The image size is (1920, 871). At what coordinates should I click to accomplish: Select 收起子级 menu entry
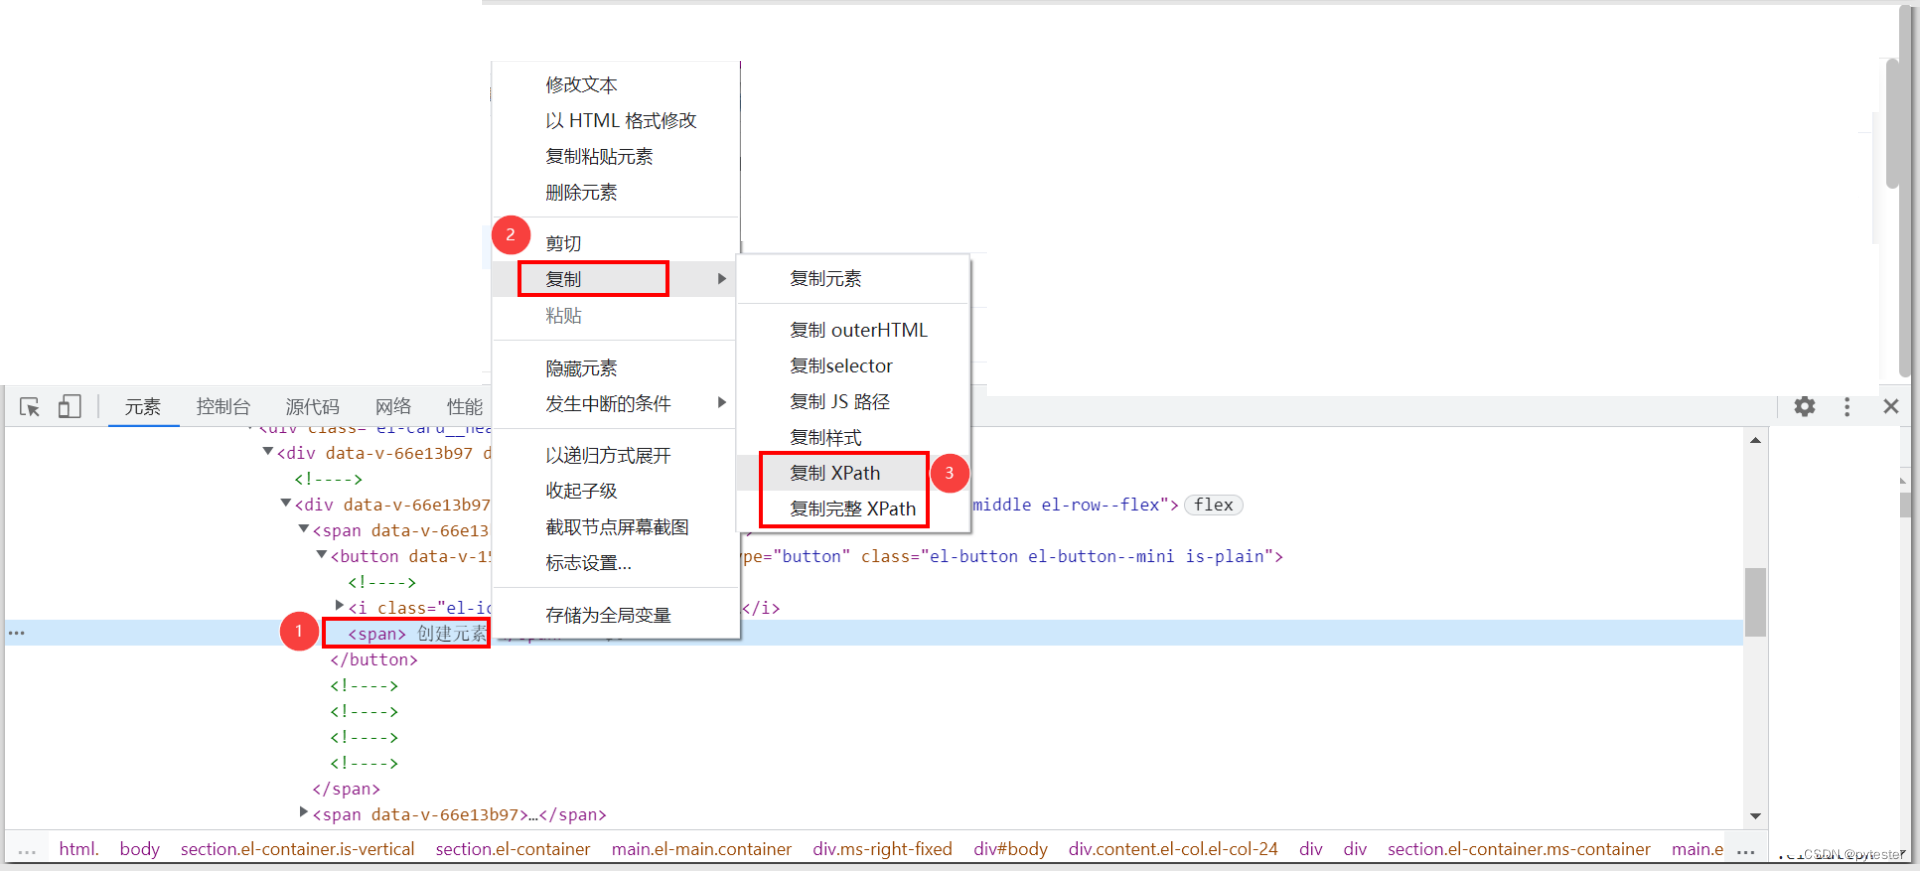pyautogui.click(x=616, y=491)
